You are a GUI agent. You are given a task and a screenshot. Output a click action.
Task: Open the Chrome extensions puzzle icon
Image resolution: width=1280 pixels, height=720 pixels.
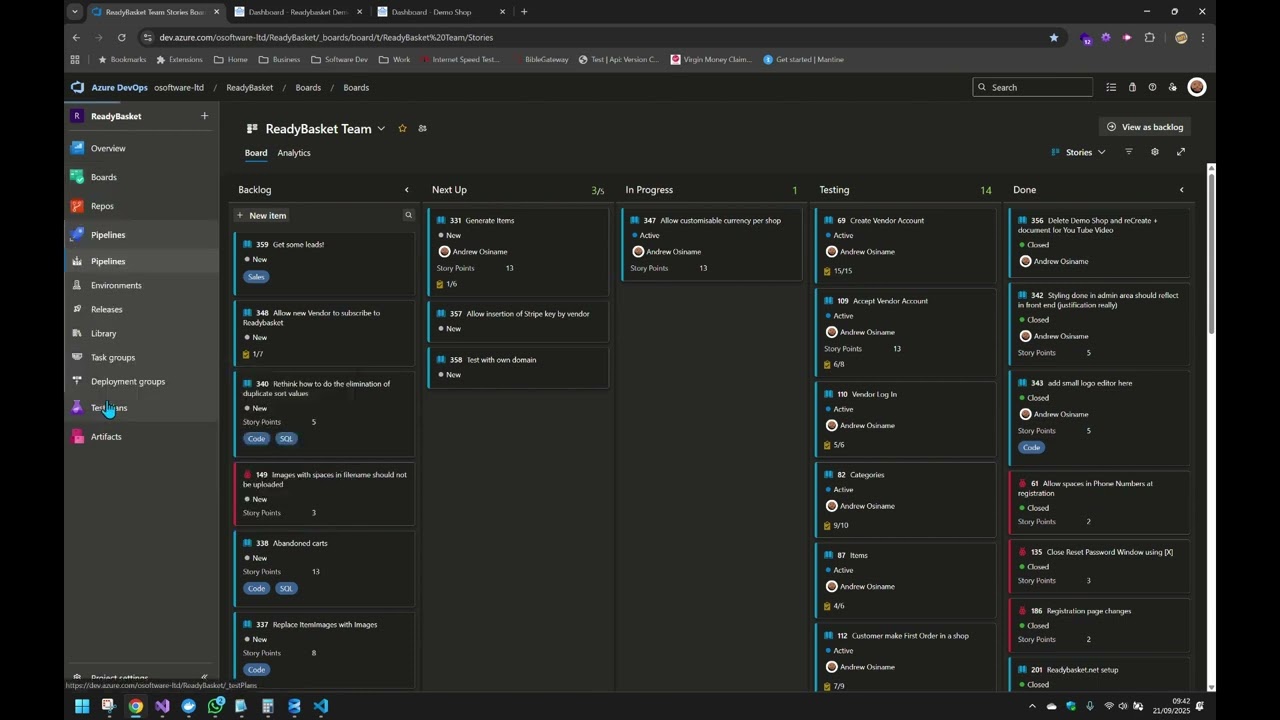pos(1149,37)
